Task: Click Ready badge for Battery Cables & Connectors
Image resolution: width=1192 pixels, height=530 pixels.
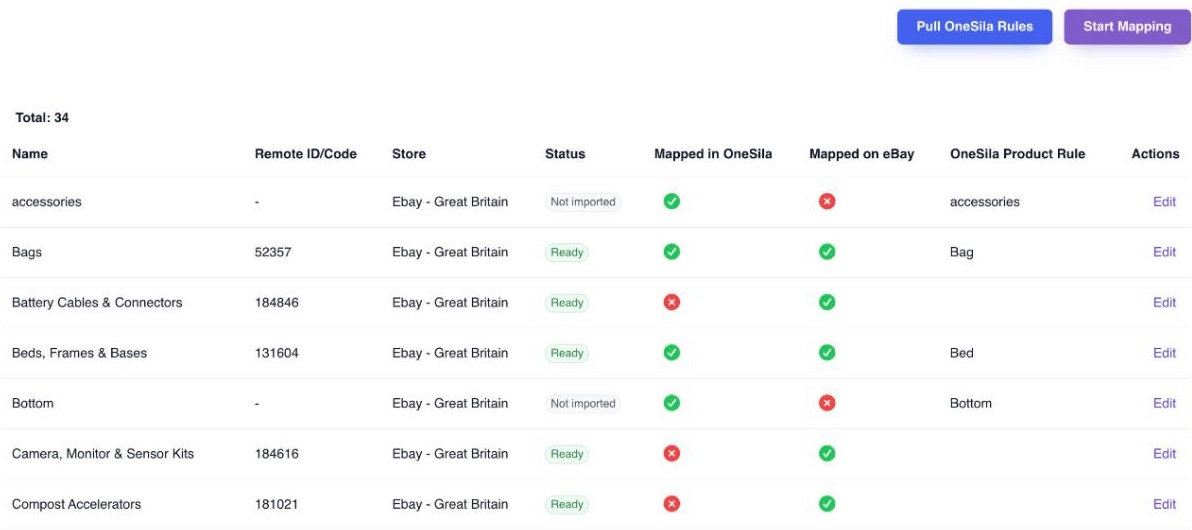Action: [566, 303]
